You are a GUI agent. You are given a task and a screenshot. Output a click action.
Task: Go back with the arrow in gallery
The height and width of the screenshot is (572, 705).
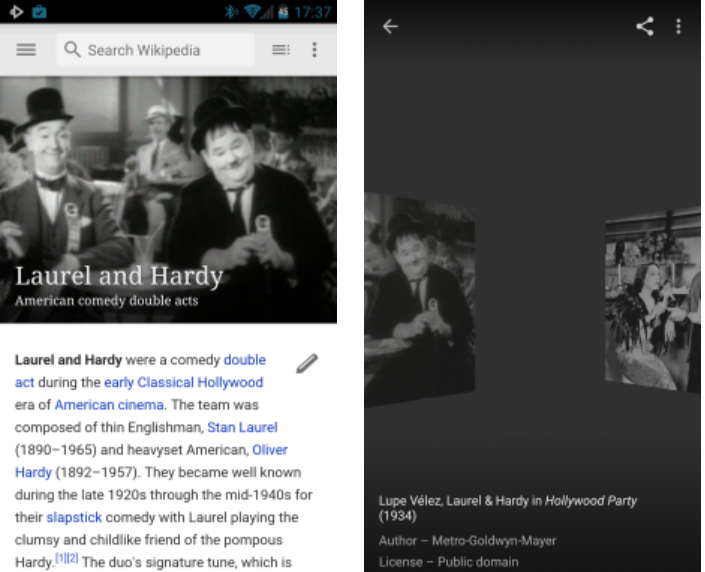390,27
